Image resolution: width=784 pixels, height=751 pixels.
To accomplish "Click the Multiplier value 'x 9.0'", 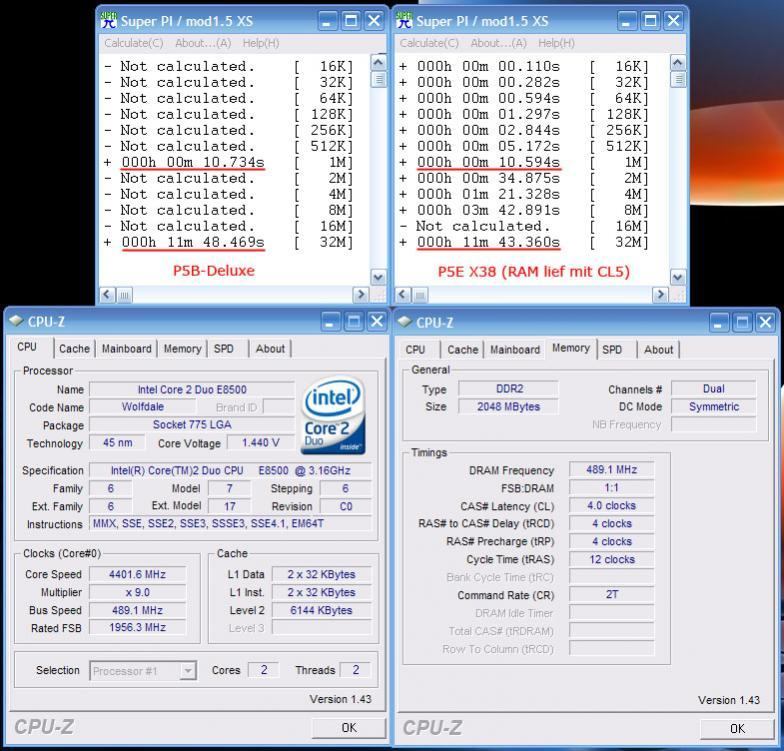I will point(138,592).
